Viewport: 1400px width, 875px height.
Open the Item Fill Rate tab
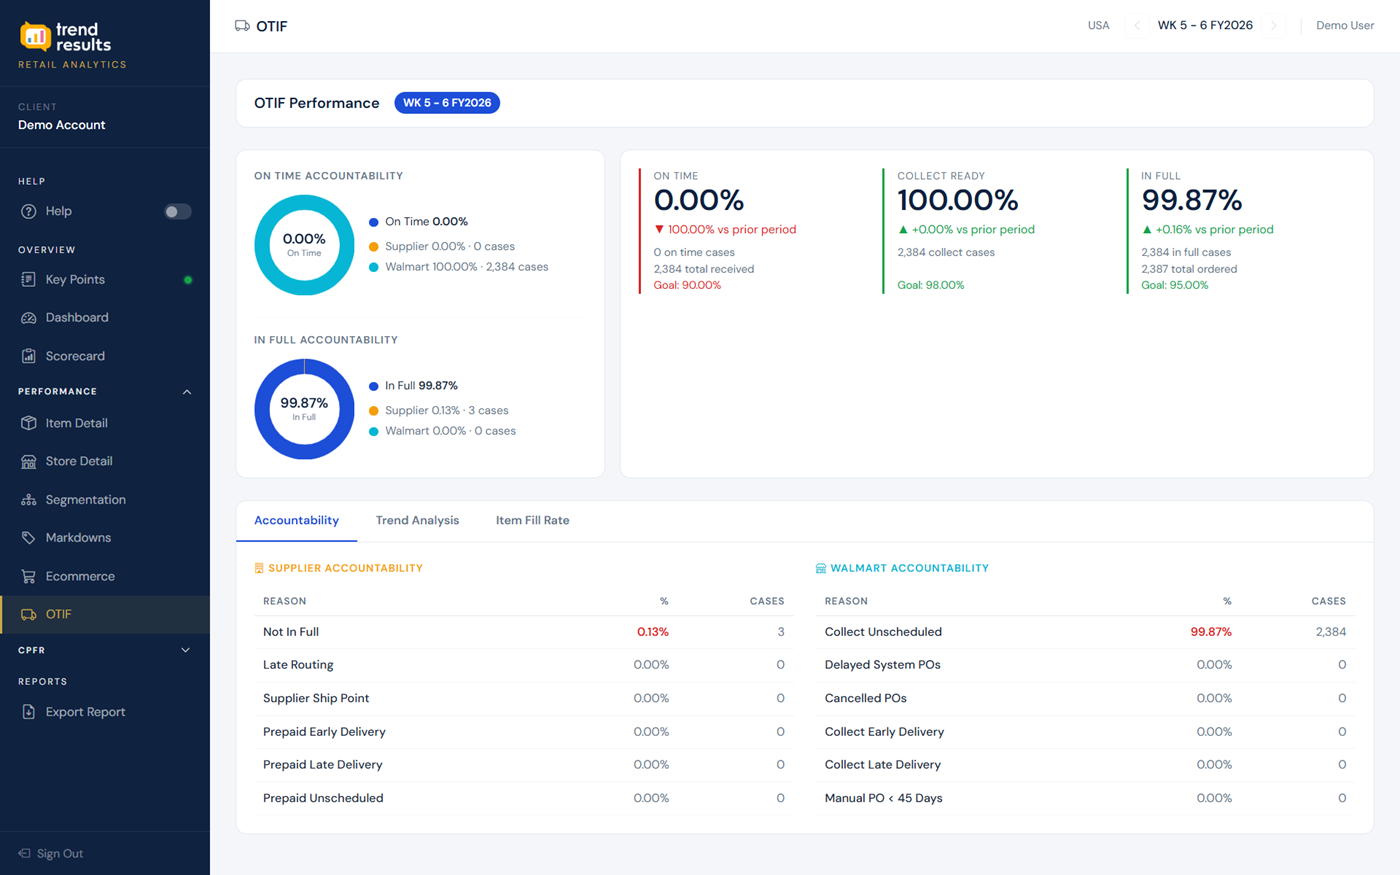click(532, 520)
